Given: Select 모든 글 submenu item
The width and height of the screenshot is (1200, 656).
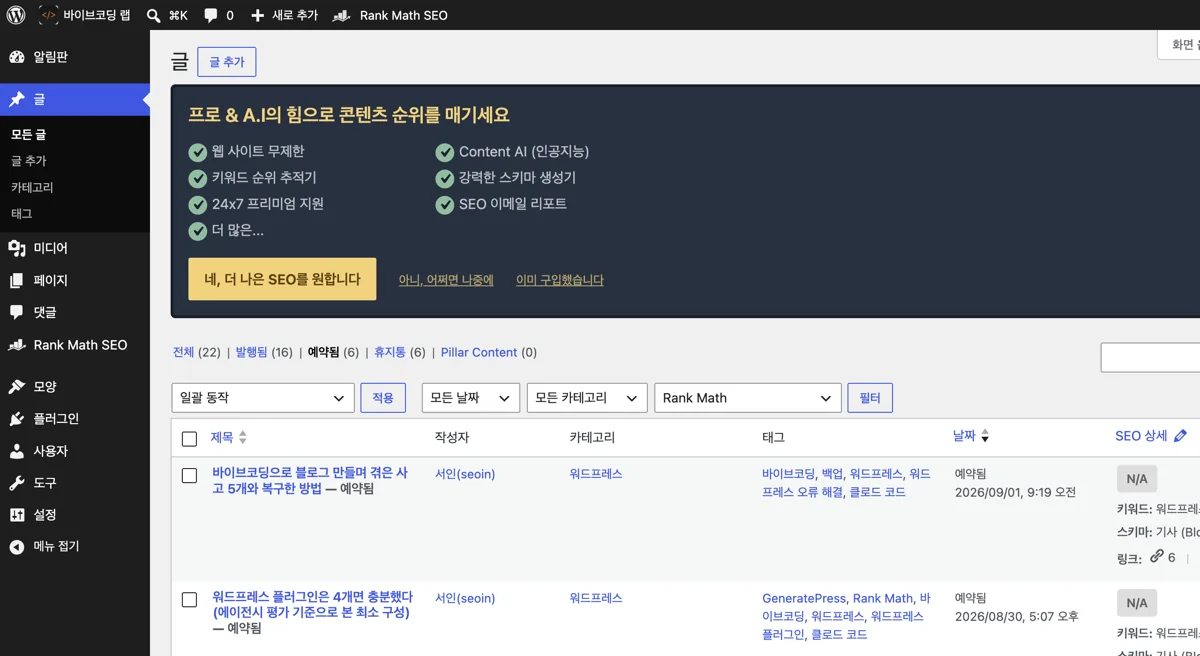Looking at the screenshot, I should coord(28,134).
